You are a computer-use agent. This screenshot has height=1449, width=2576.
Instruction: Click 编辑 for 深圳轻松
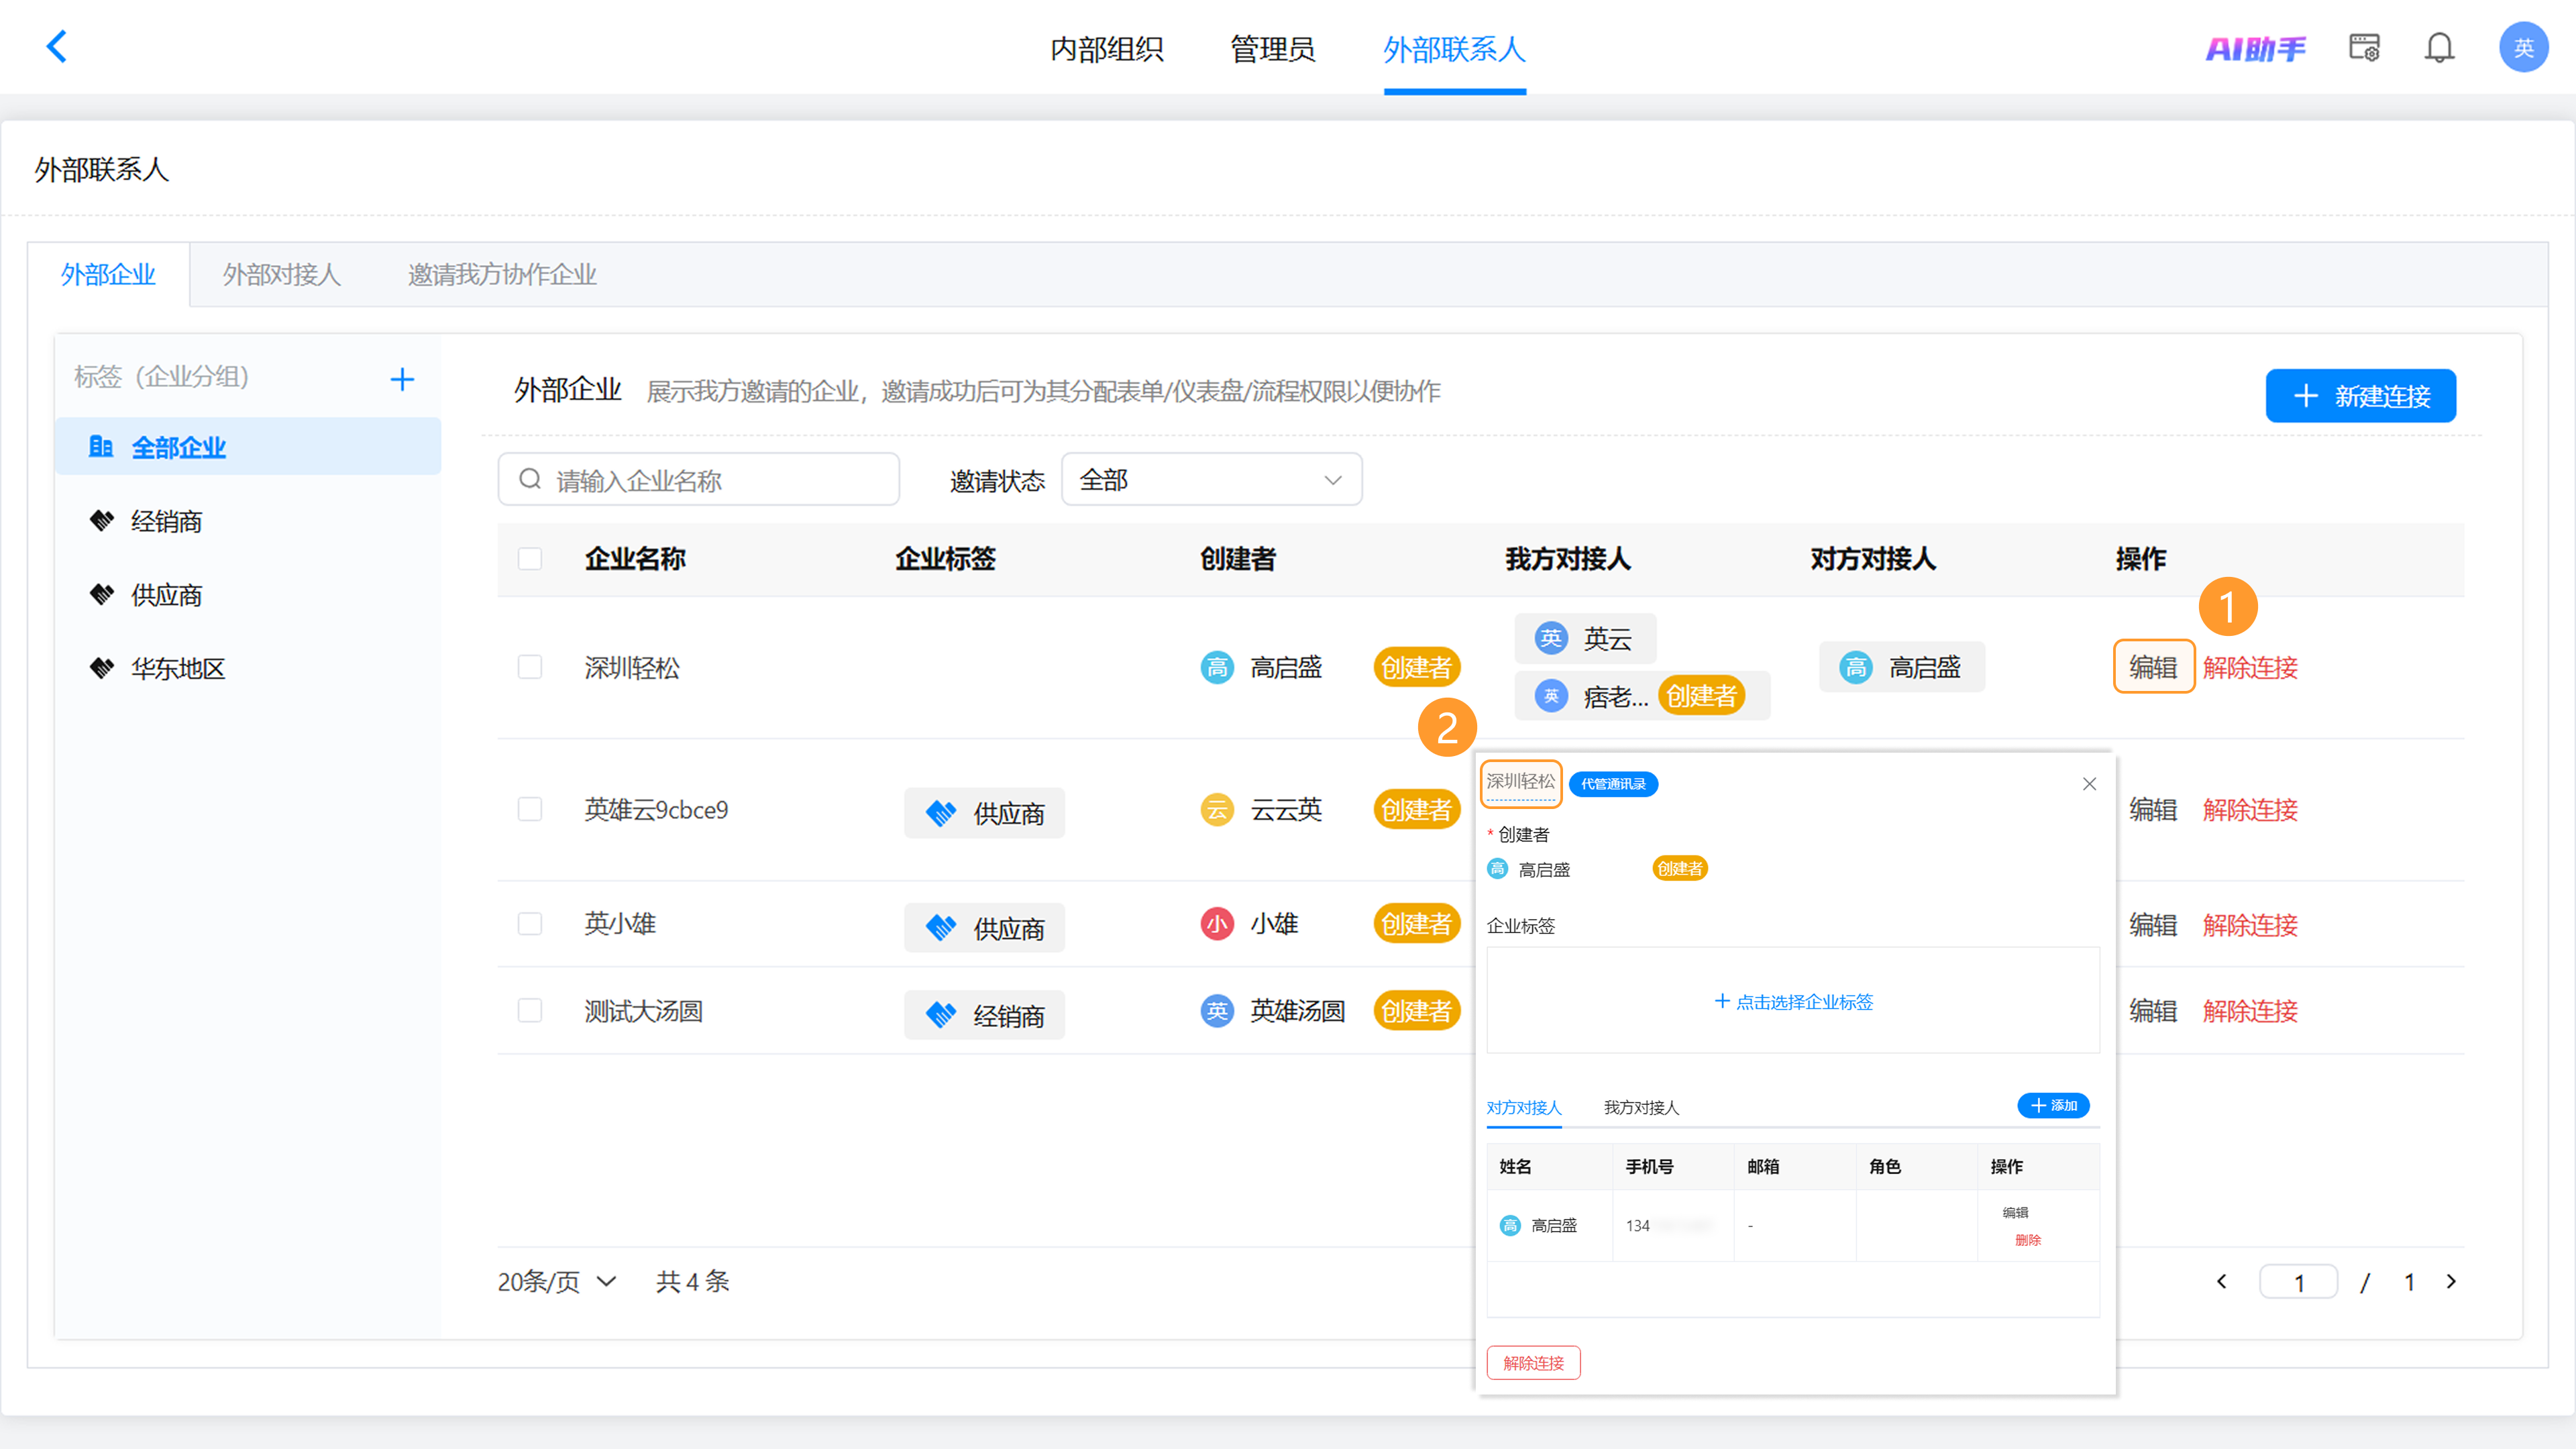pos(2153,667)
